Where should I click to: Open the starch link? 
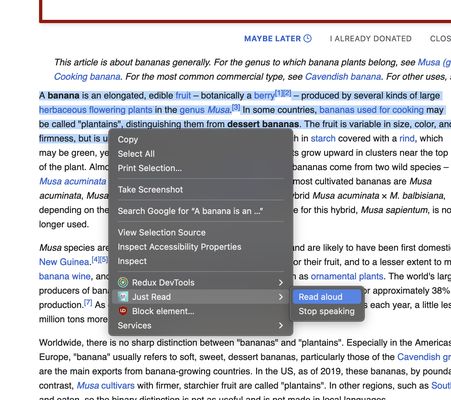point(323,139)
